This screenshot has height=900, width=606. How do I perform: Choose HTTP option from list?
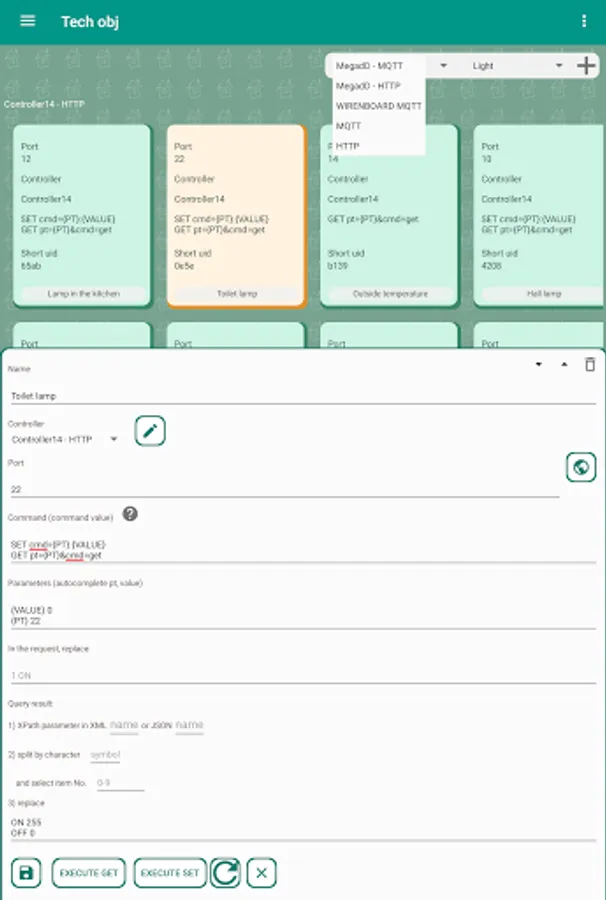[379, 146]
